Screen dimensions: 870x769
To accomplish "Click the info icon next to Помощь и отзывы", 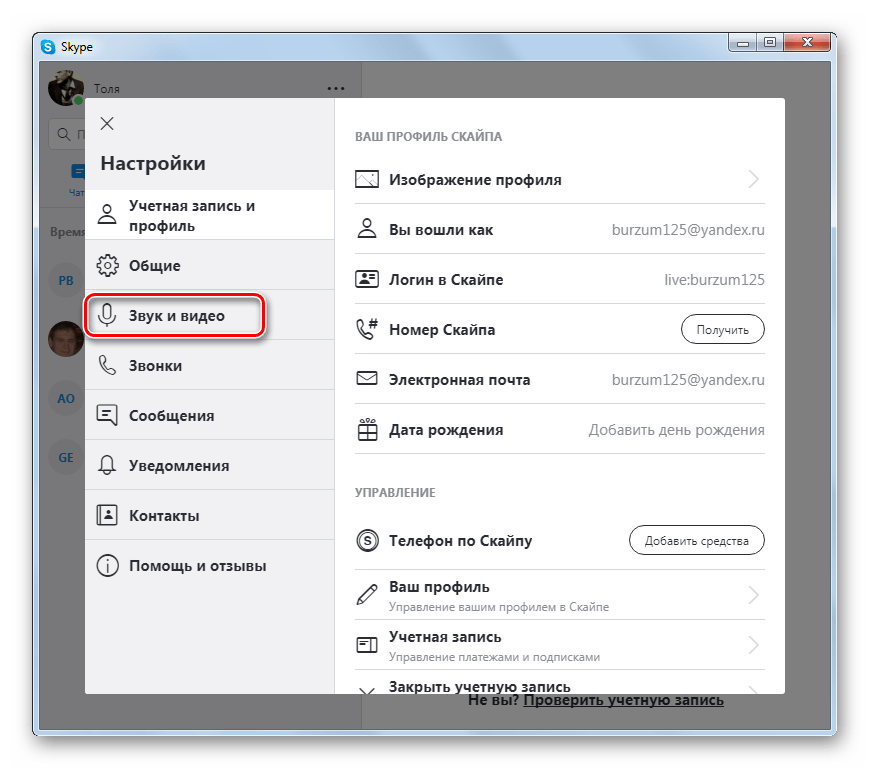I will pyautogui.click(x=107, y=566).
